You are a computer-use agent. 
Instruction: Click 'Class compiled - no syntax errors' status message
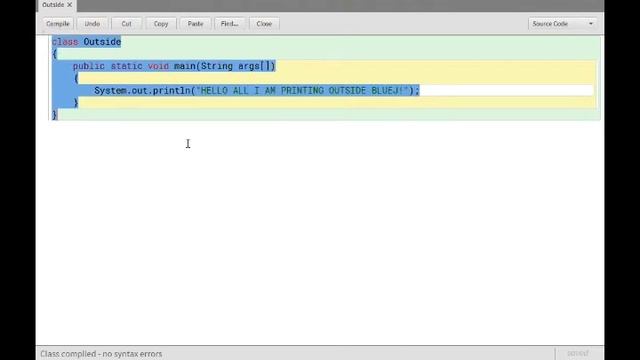[x=101, y=354]
